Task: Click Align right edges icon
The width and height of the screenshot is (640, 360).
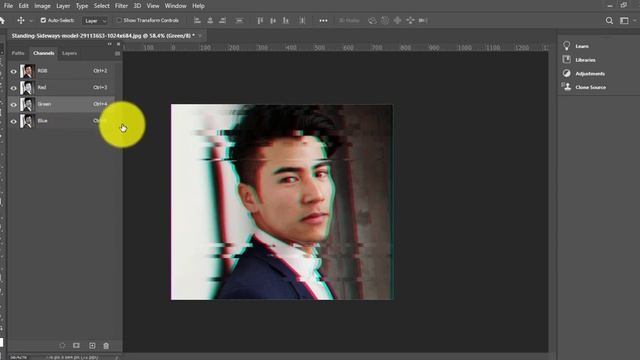Action: [223, 20]
